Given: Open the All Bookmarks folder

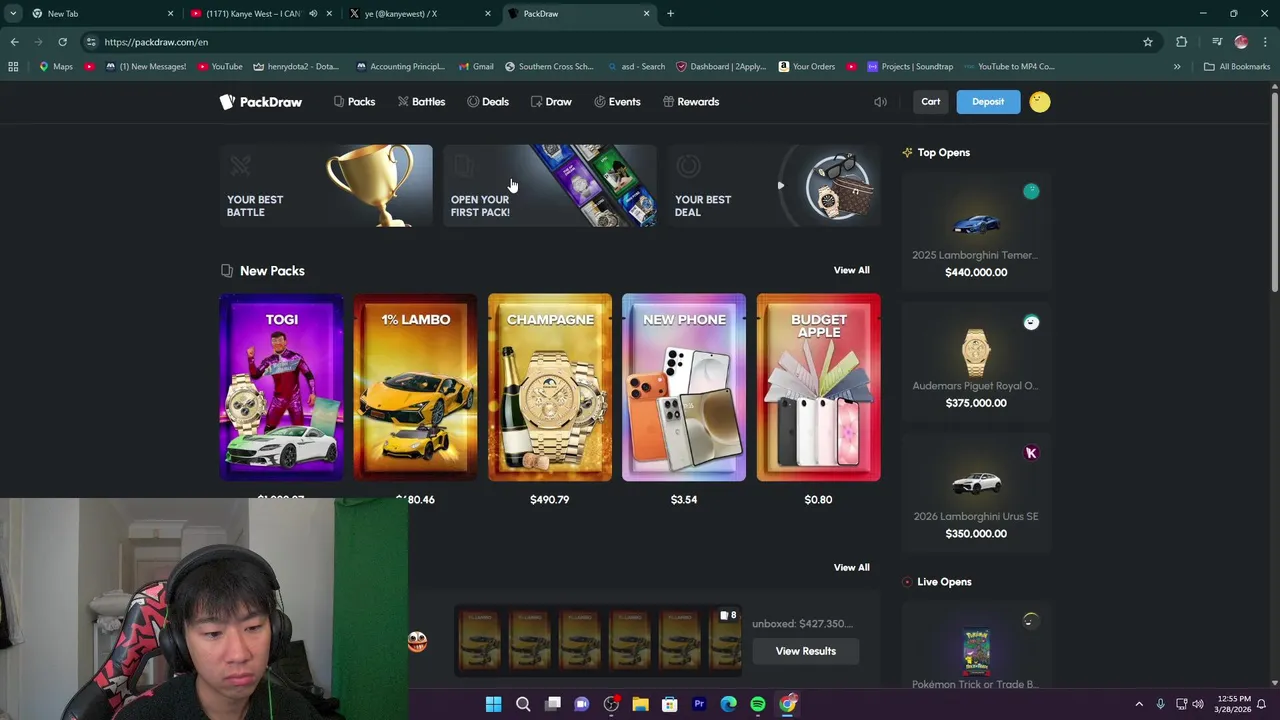Looking at the screenshot, I should coord(1237,67).
